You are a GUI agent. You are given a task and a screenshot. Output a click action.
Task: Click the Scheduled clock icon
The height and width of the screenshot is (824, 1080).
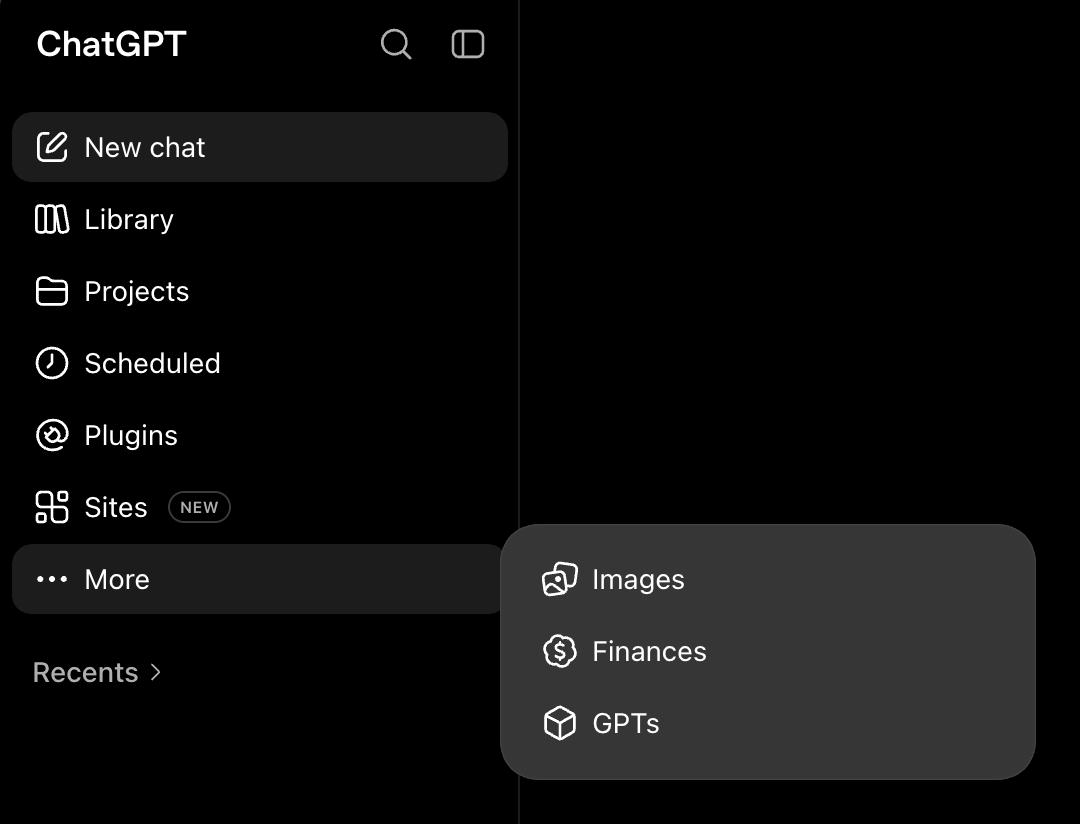52,363
